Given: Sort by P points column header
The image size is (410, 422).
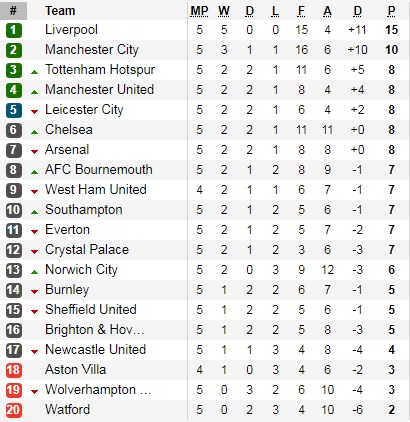Looking at the screenshot, I should click(391, 11).
